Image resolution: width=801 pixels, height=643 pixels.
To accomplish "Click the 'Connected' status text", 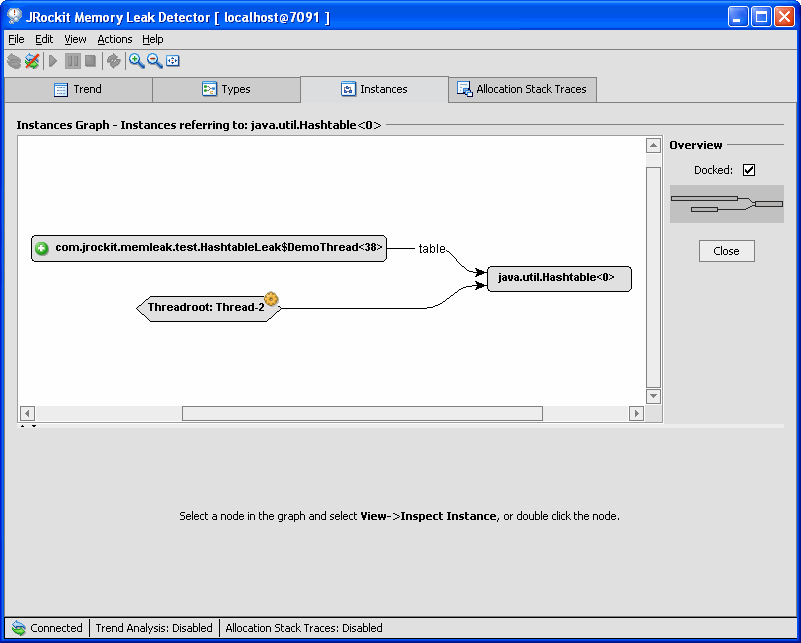I will point(56,628).
